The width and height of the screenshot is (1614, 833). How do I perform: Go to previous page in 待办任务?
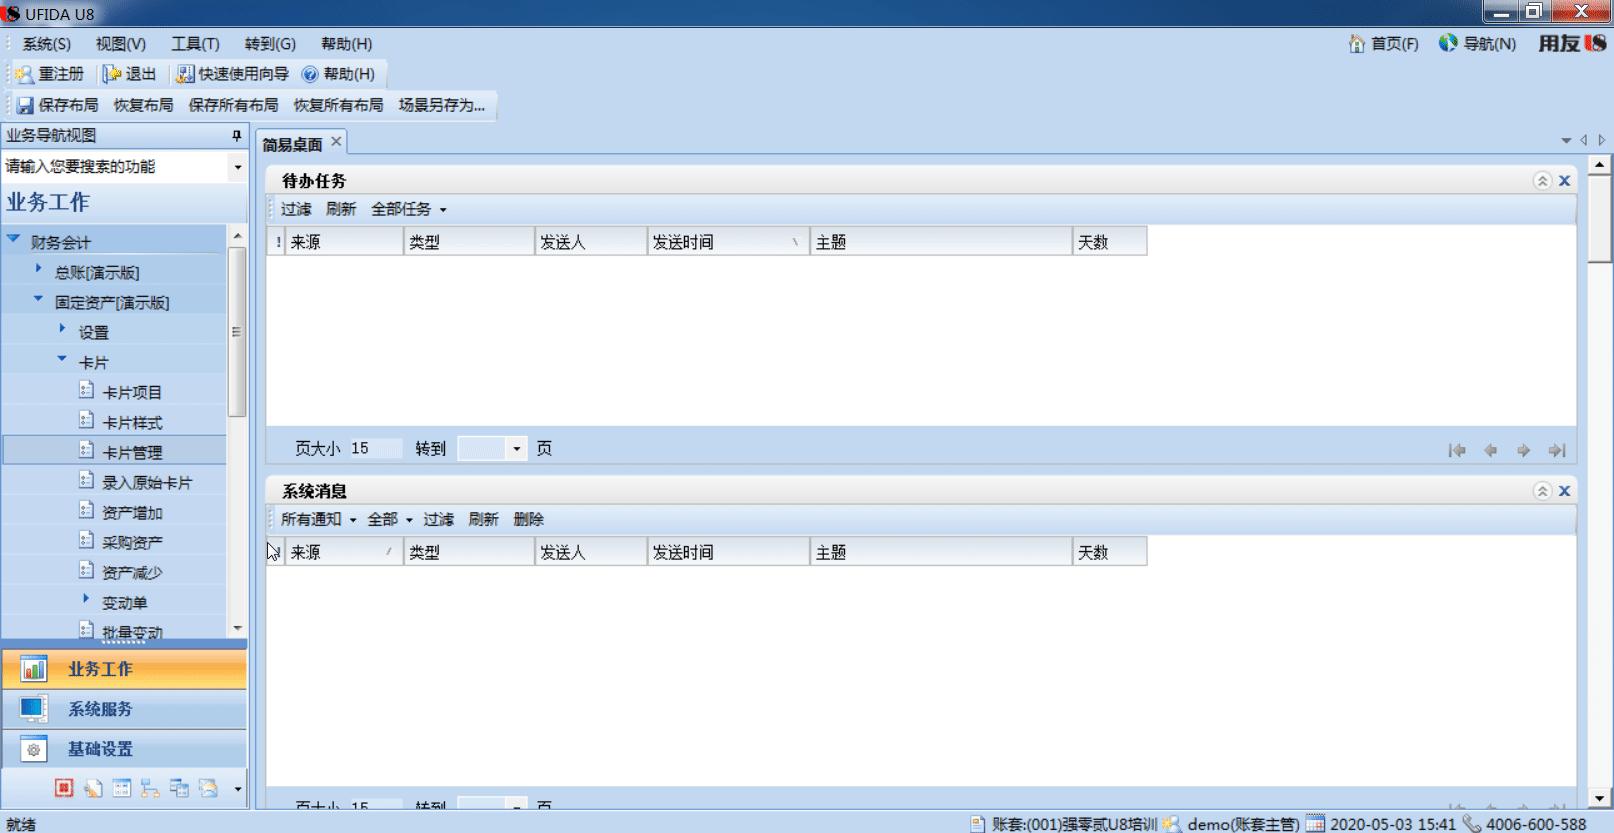1490,450
